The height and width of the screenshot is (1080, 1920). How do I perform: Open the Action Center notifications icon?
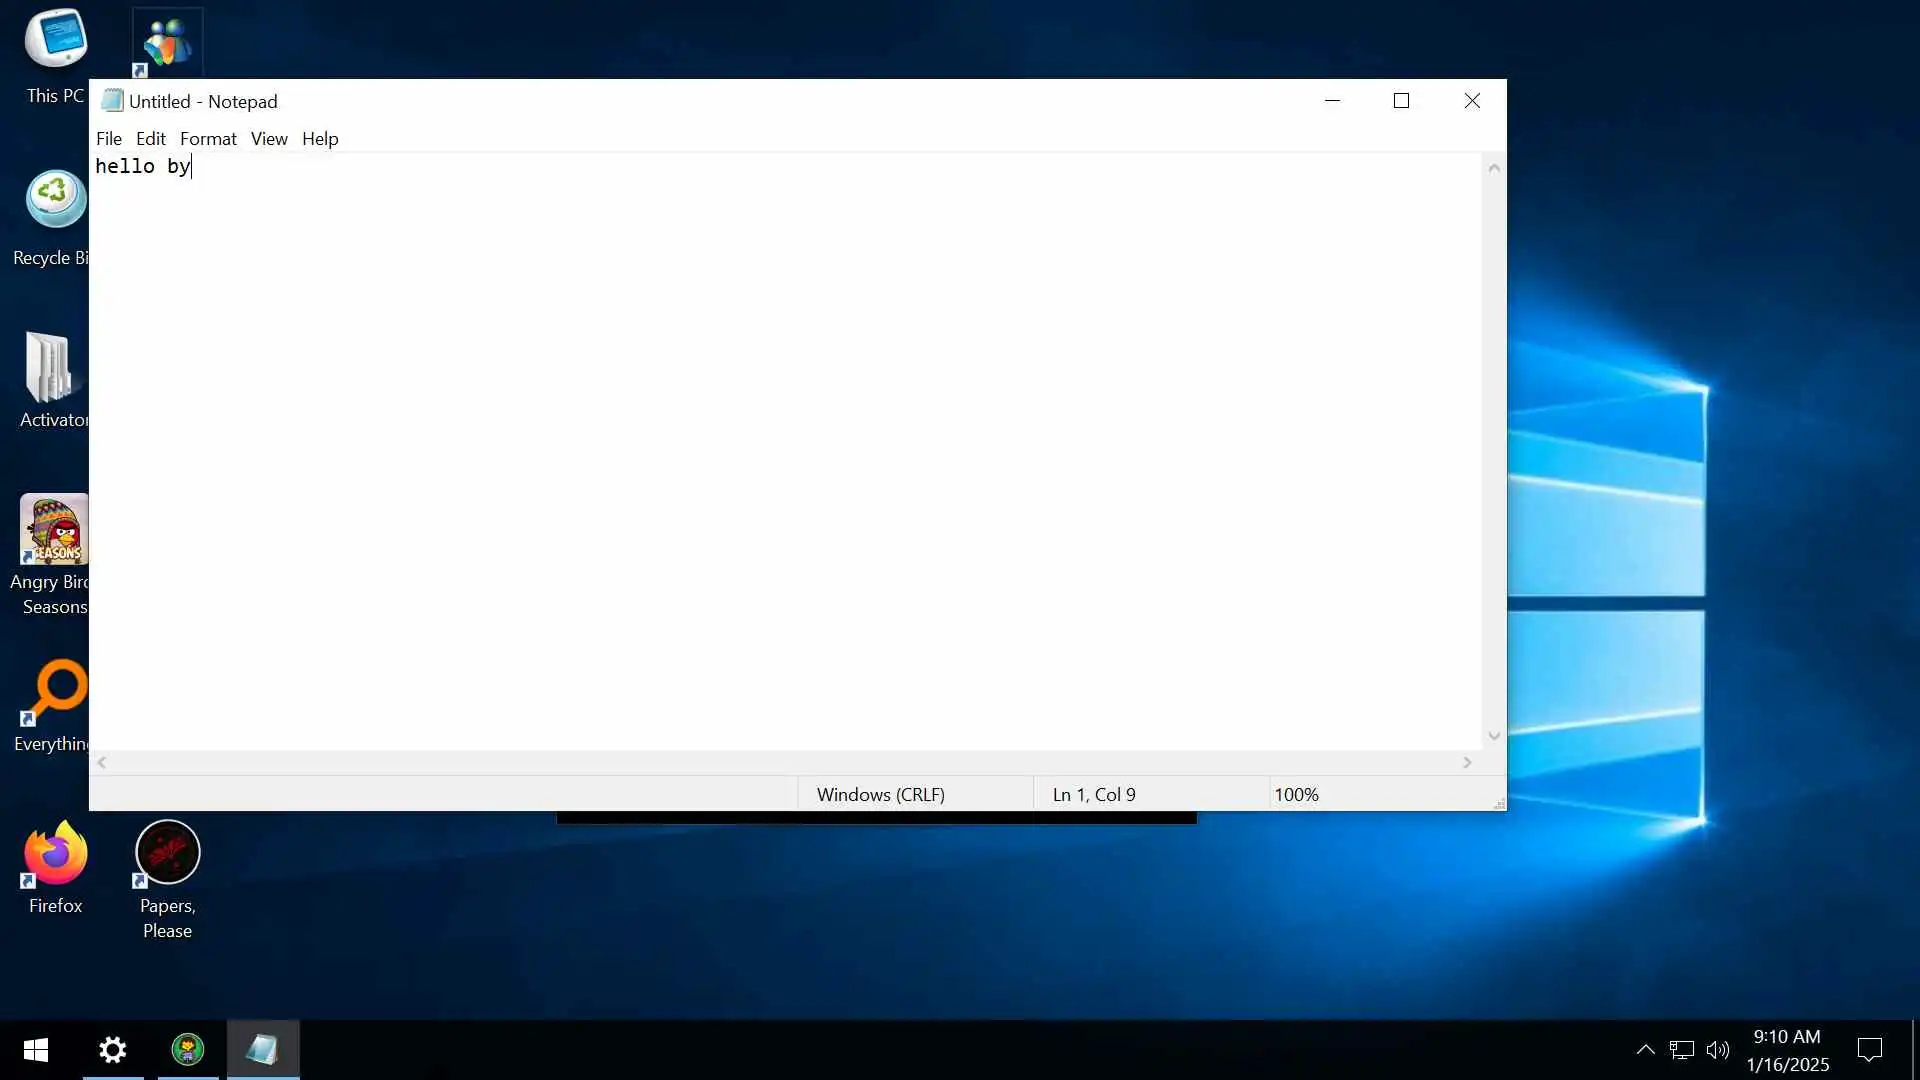(1869, 1049)
